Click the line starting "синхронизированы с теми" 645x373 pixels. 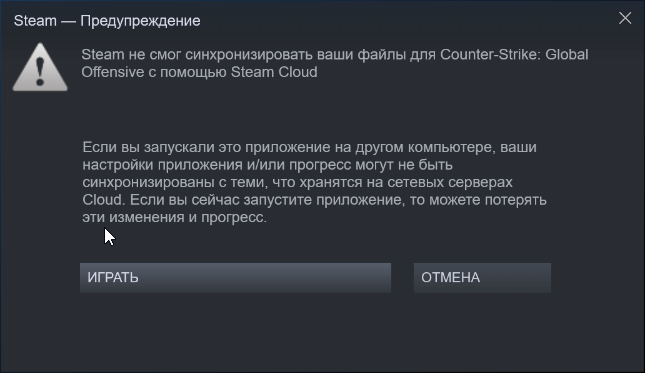pyautogui.click(x=297, y=182)
